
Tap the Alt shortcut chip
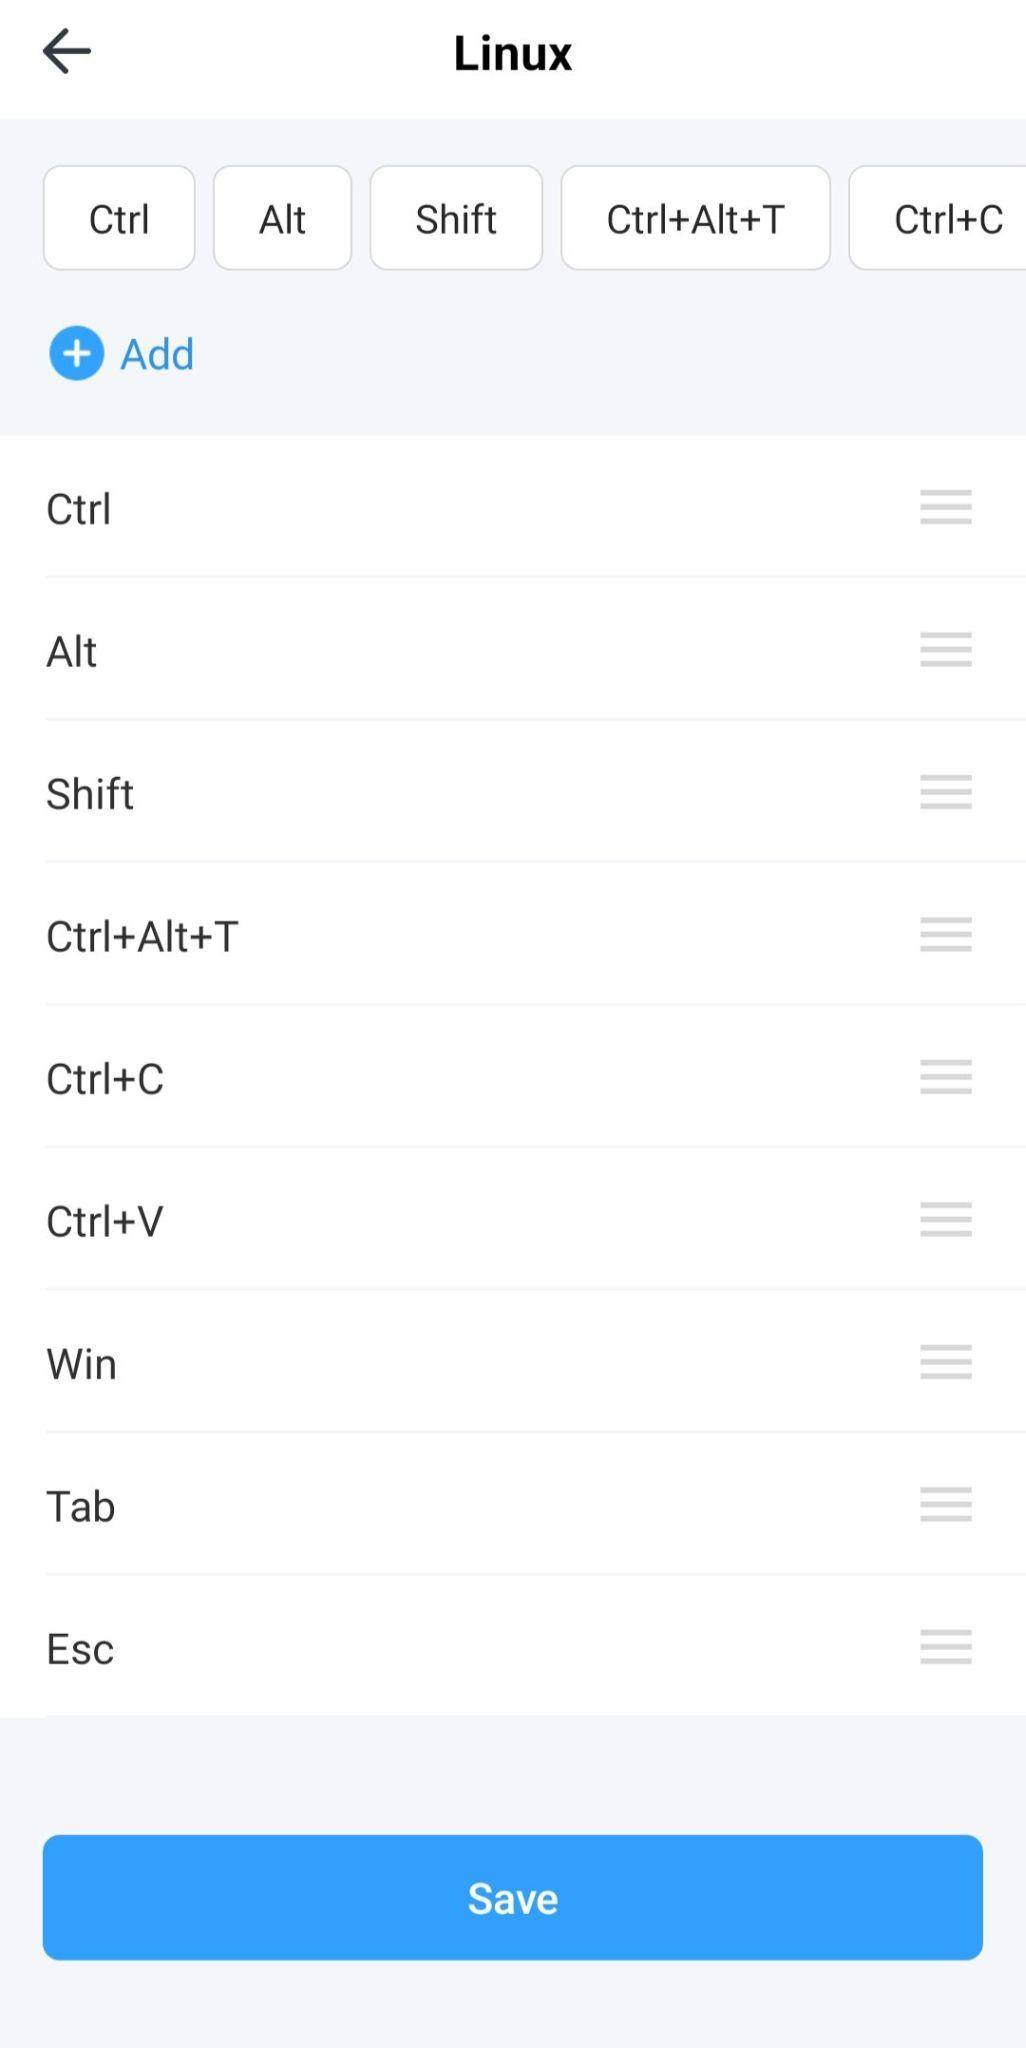(282, 218)
